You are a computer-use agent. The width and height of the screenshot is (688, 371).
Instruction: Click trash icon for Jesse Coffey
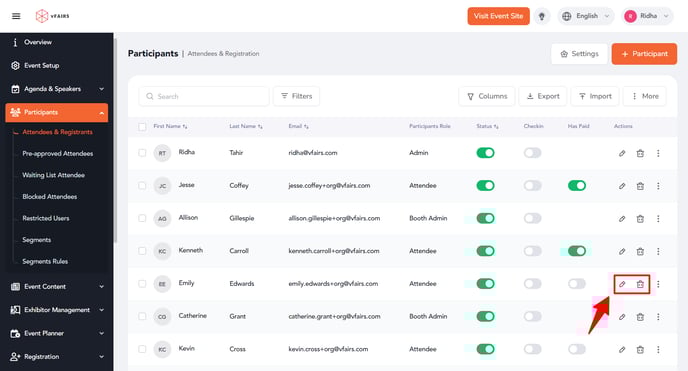coord(640,186)
